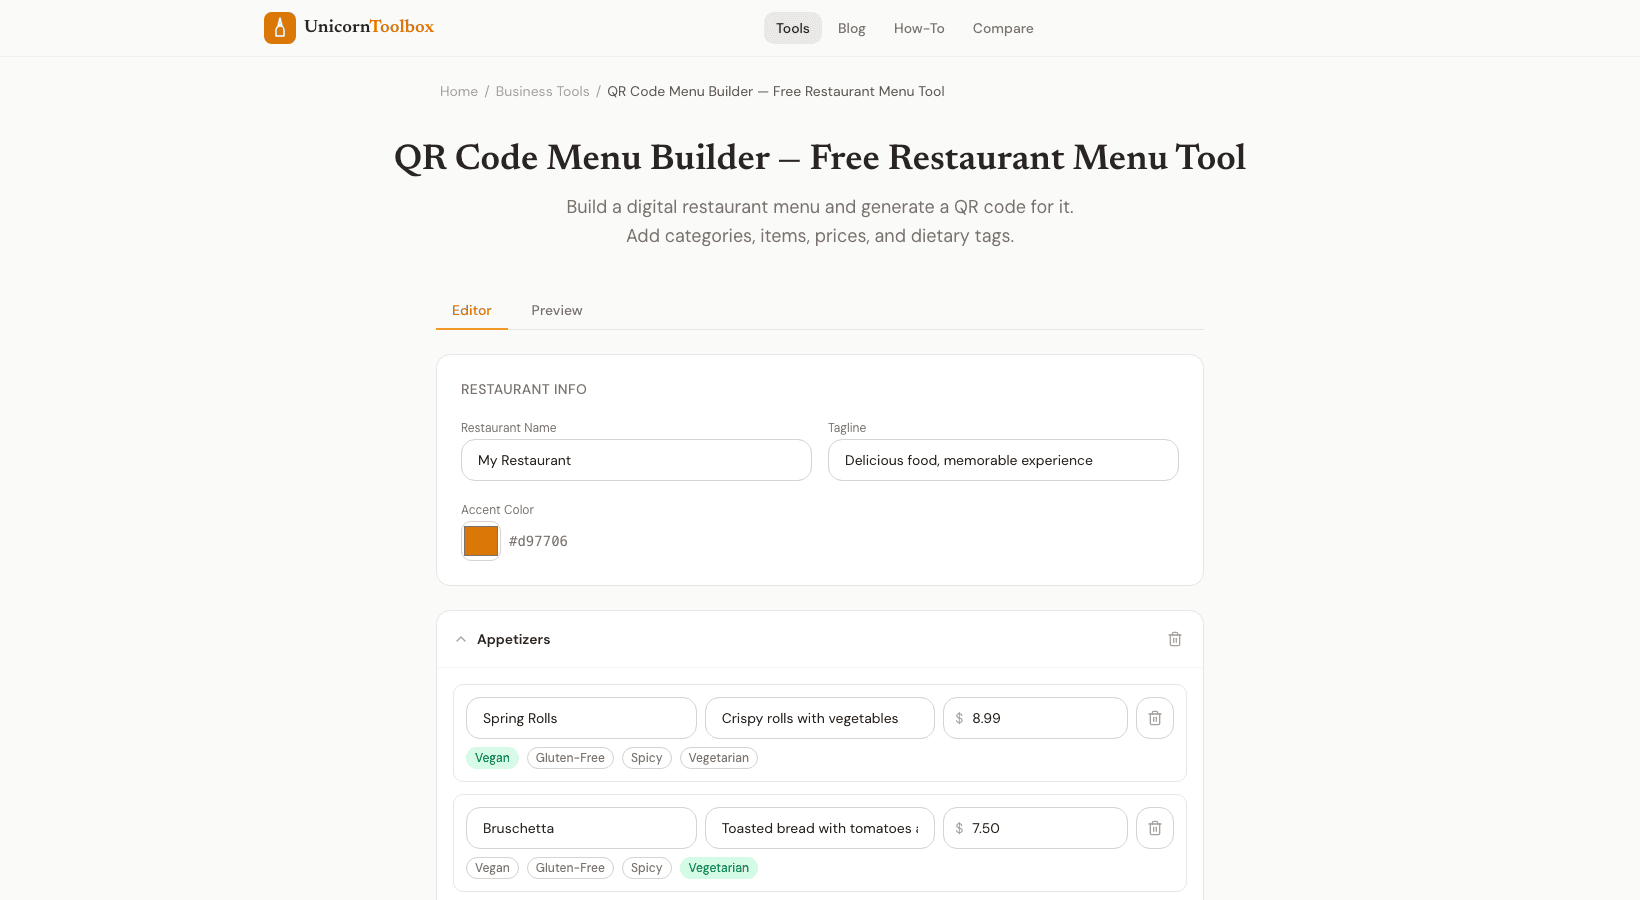Open the accent color picker swatch
Image resolution: width=1640 pixels, height=900 pixels.
coord(481,541)
